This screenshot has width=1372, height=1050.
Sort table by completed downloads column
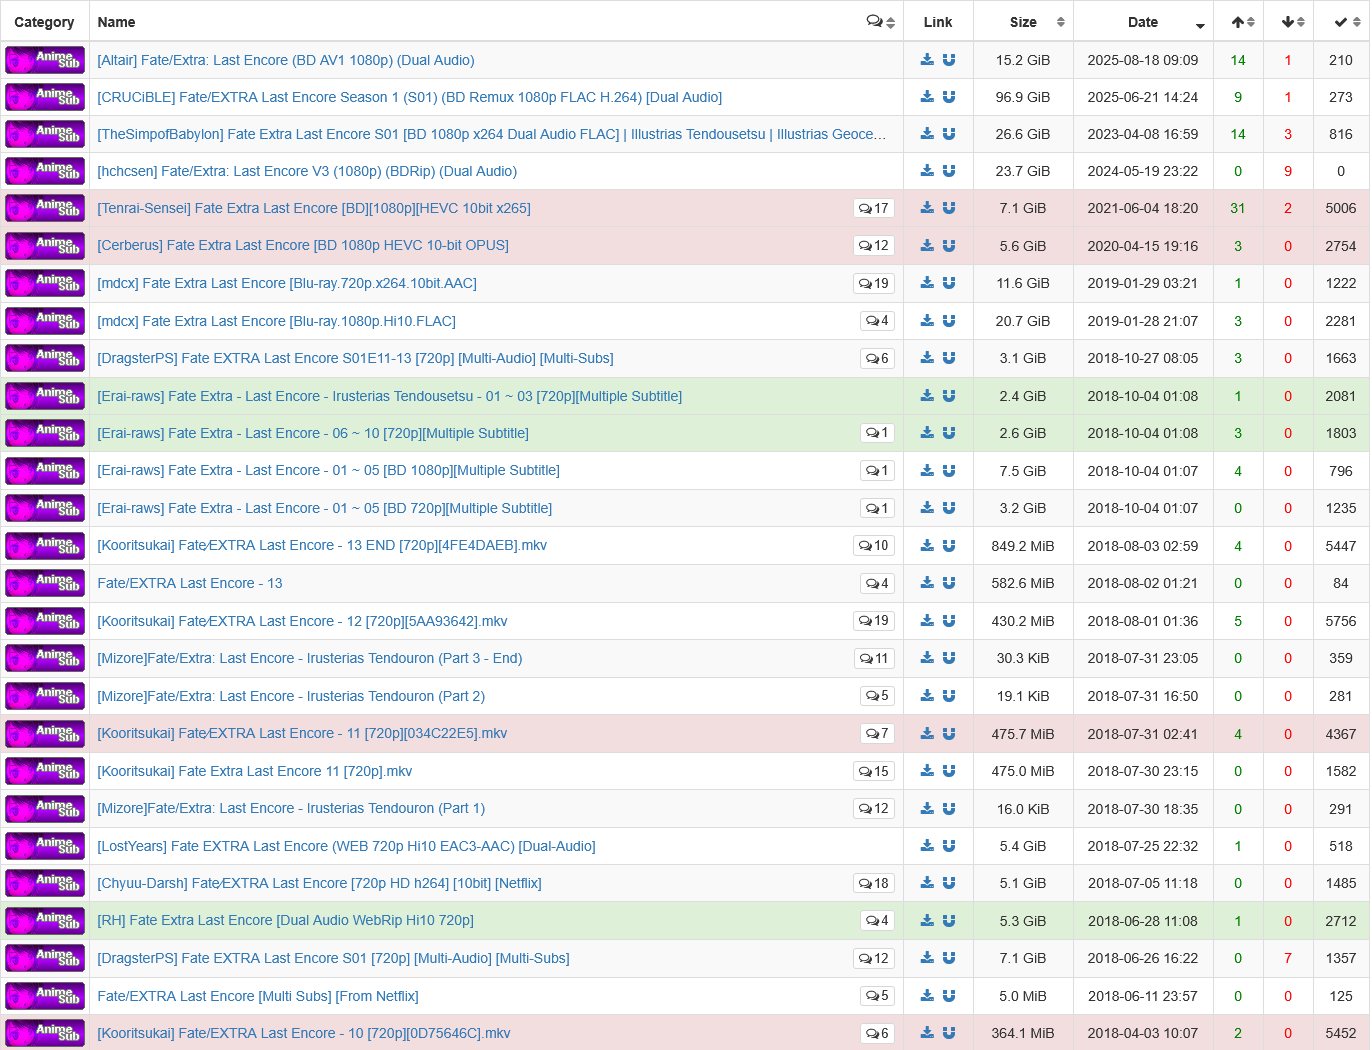coord(1341,22)
